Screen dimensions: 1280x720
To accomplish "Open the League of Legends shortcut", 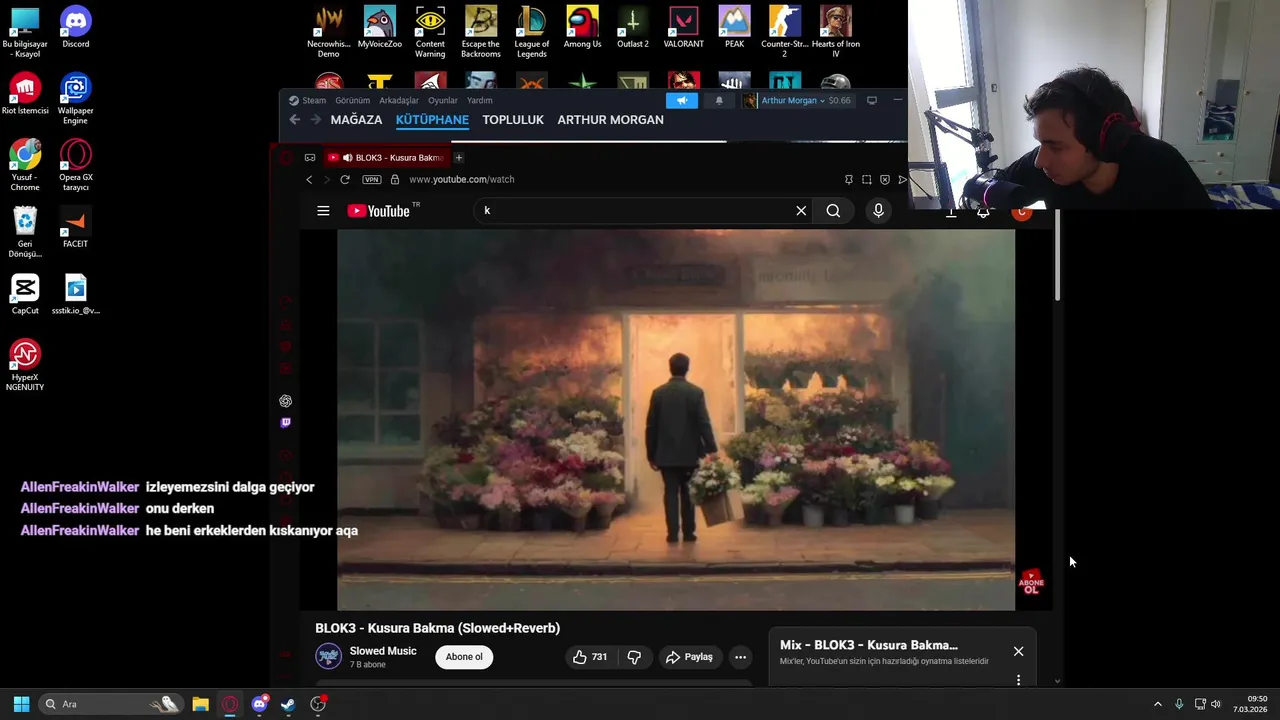I will [x=531, y=32].
